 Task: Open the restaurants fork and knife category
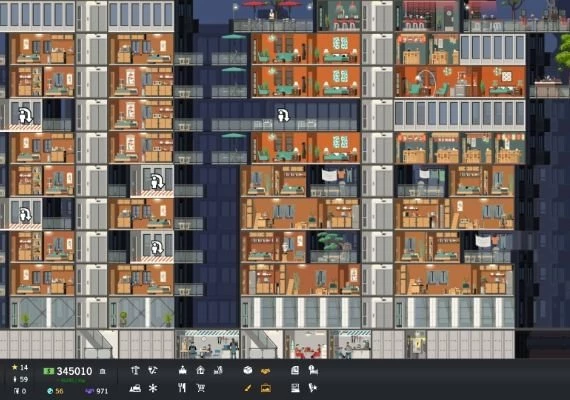pyautogui.click(x=182, y=388)
